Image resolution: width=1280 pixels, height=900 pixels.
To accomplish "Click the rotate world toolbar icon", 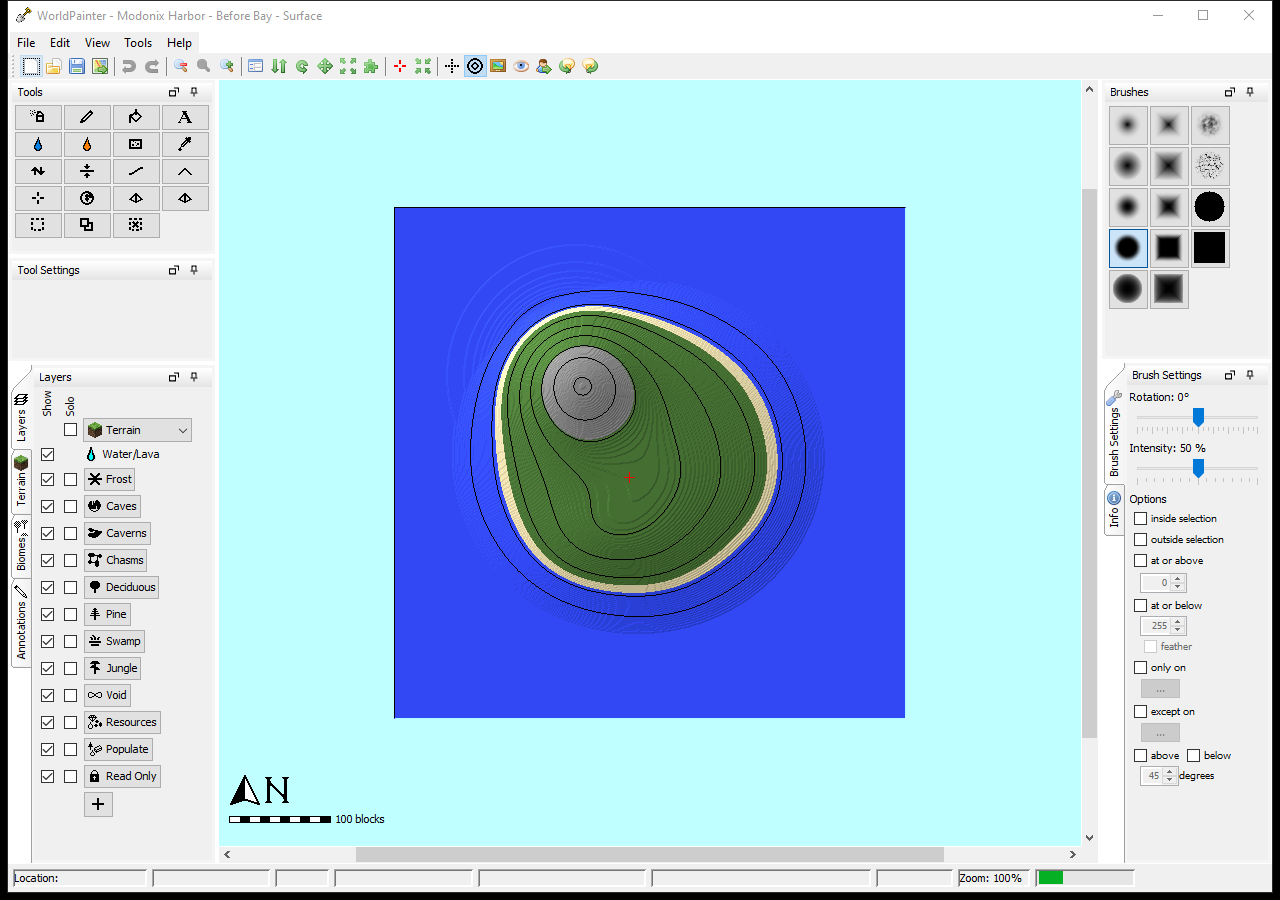I will pyautogui.click(x=302, y=66).
